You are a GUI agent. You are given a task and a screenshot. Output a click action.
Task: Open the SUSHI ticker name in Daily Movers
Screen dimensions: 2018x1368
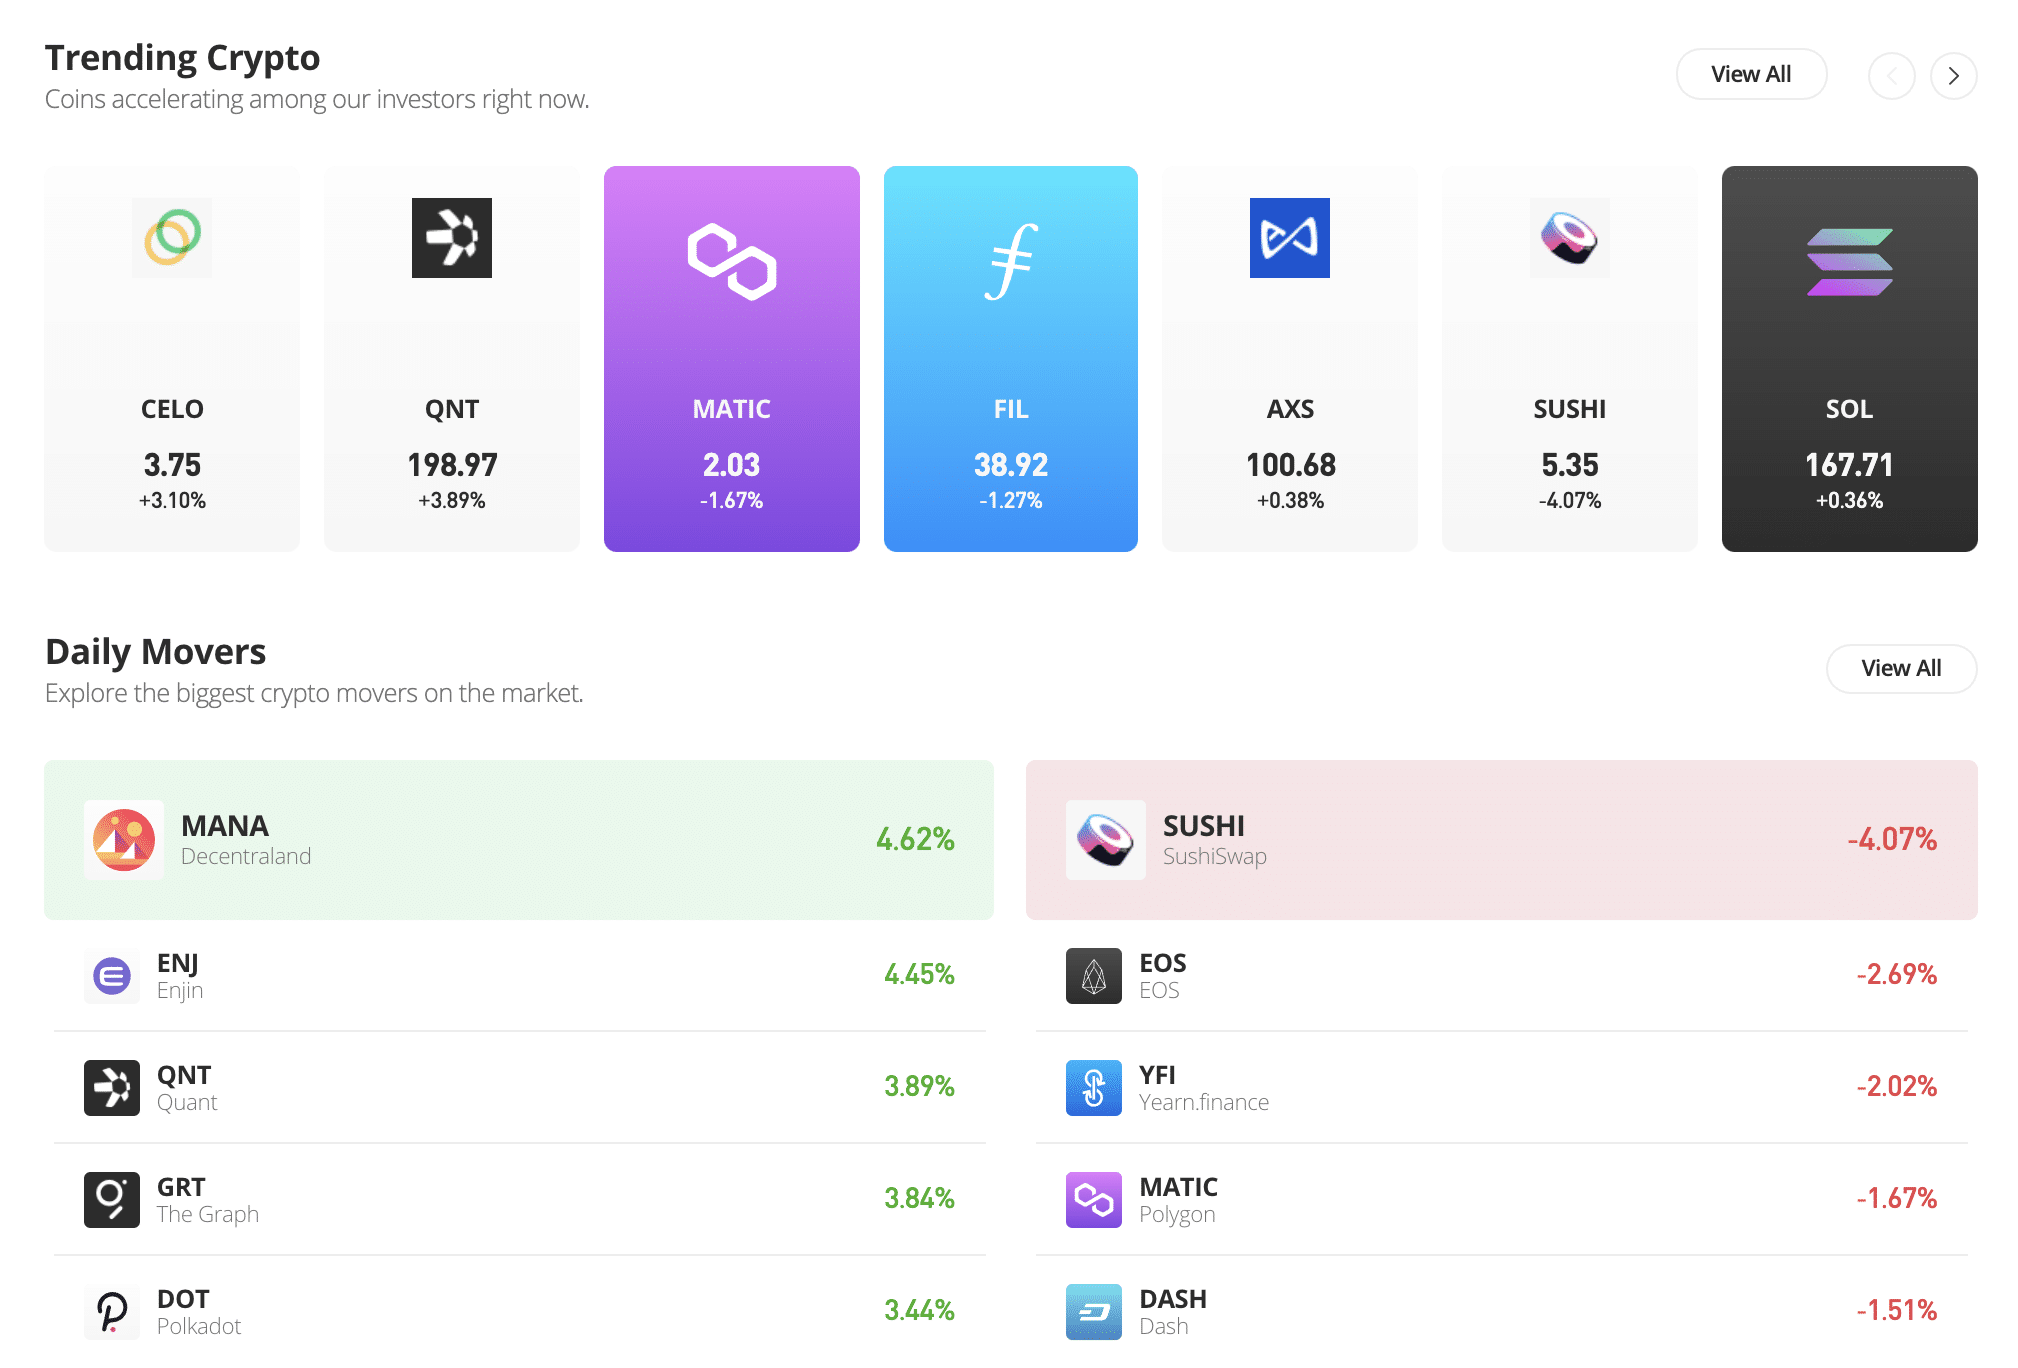point(1204,826)
